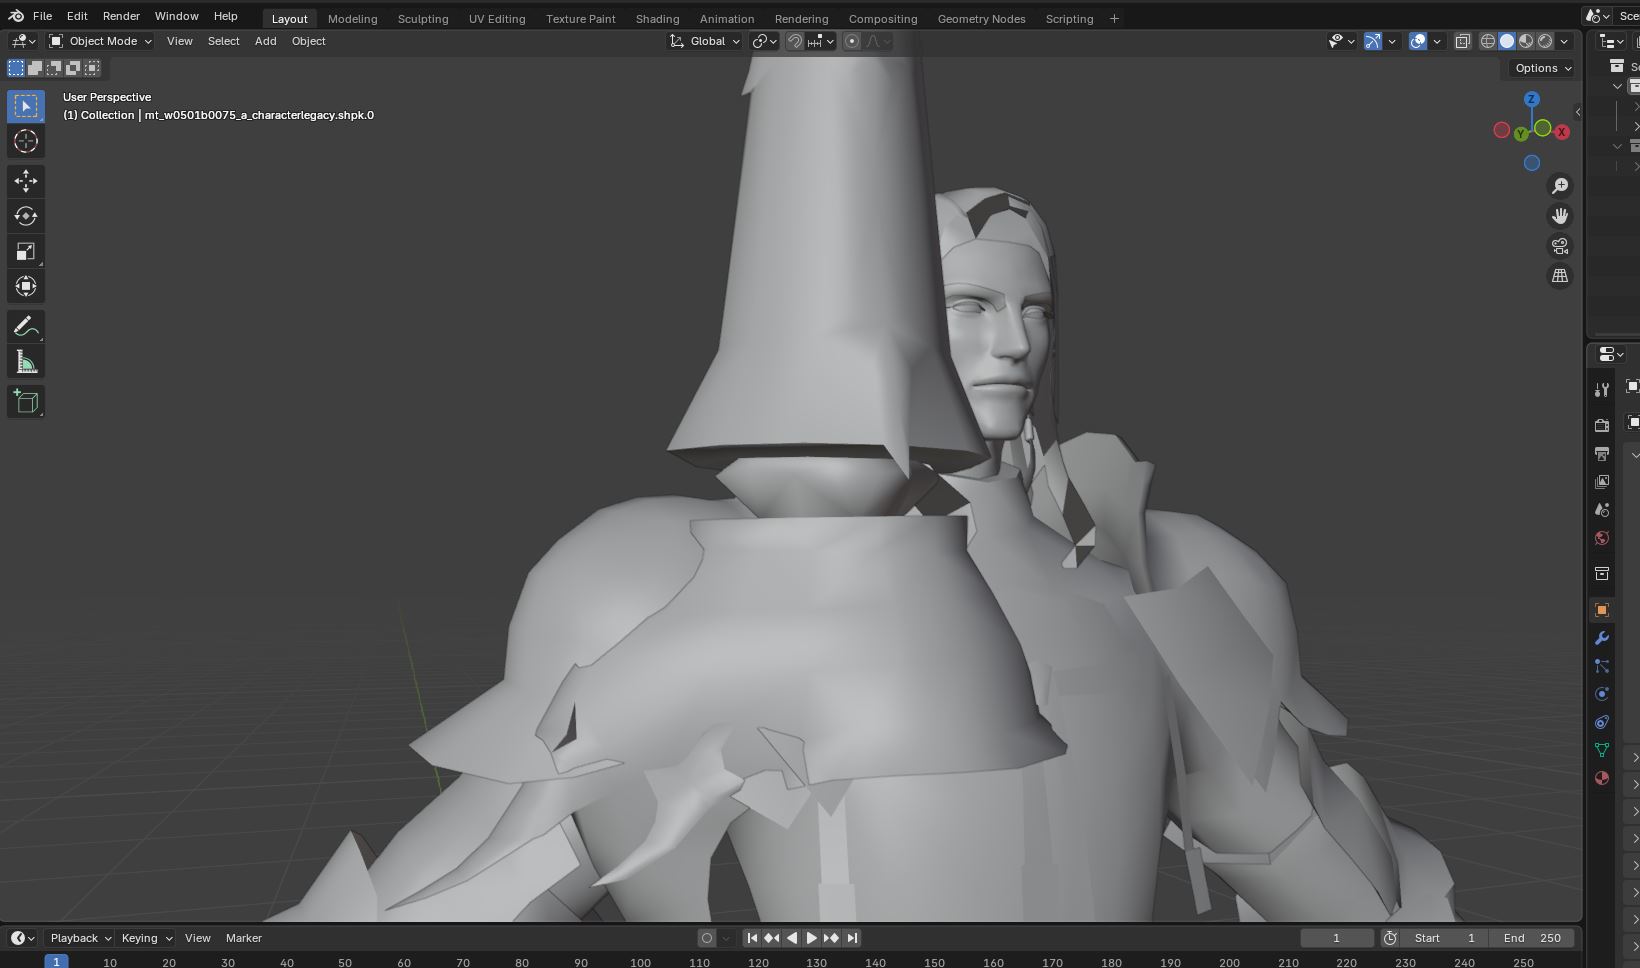The height and width of the screenshot is (968, 1640).
Task: Toggle show gizmos button
Action: pyautogui.click(x=1373, y=41)
